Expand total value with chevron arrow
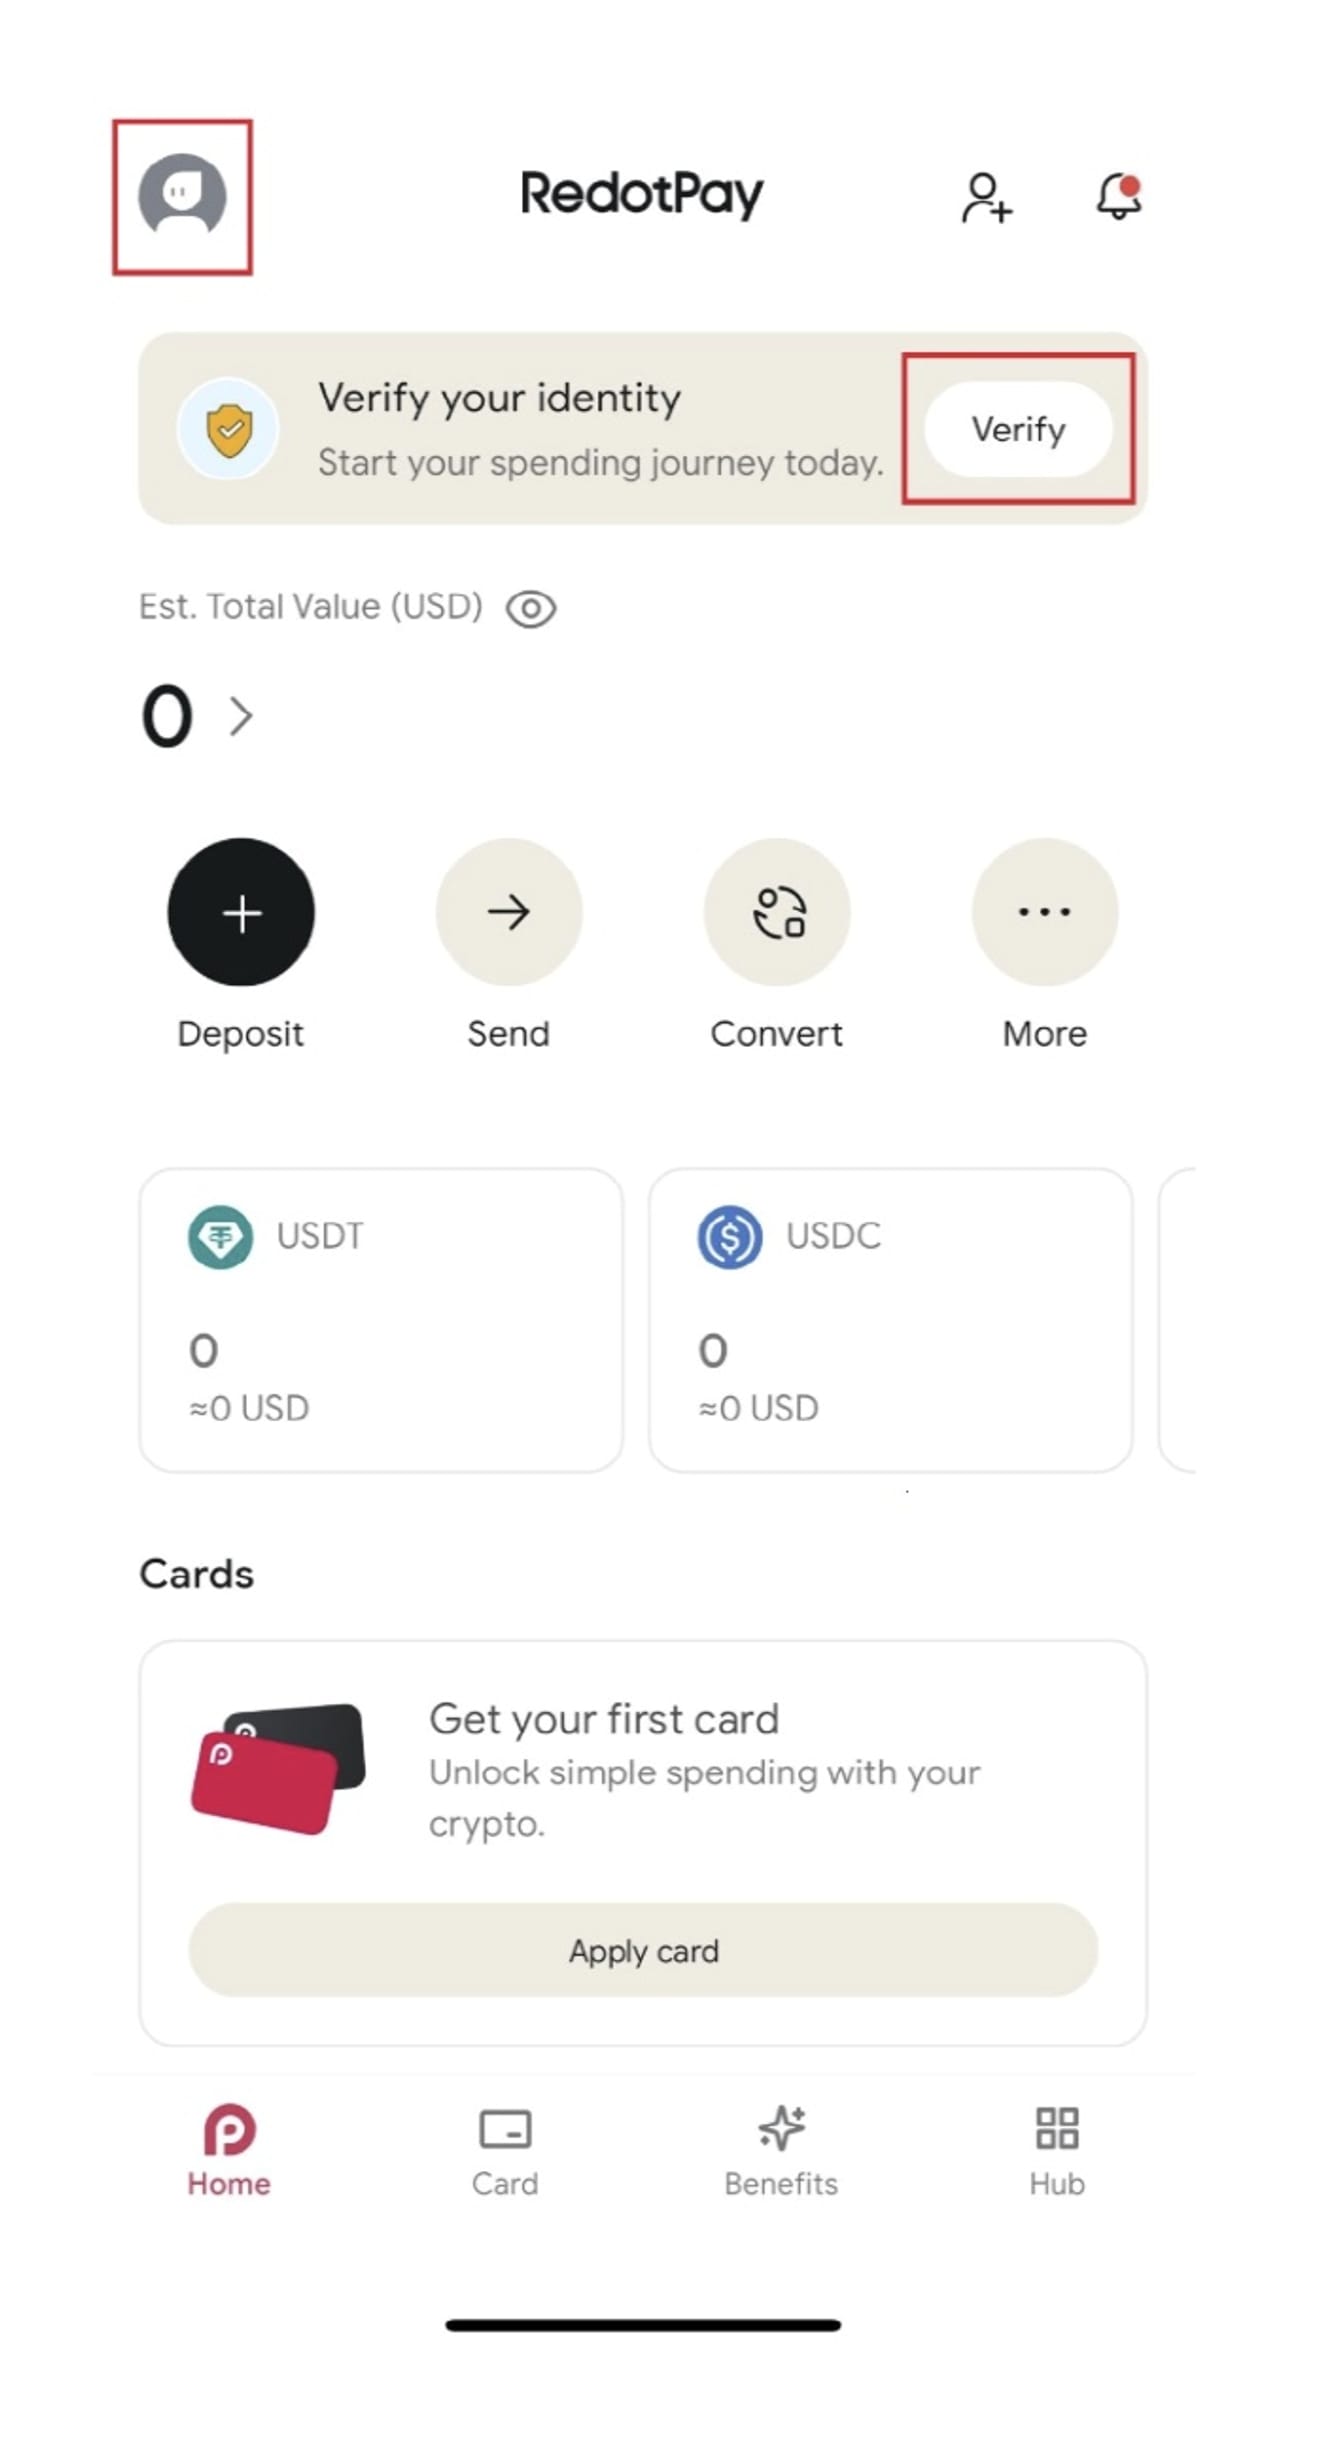1320x2445 pixels. pos(241,716)
